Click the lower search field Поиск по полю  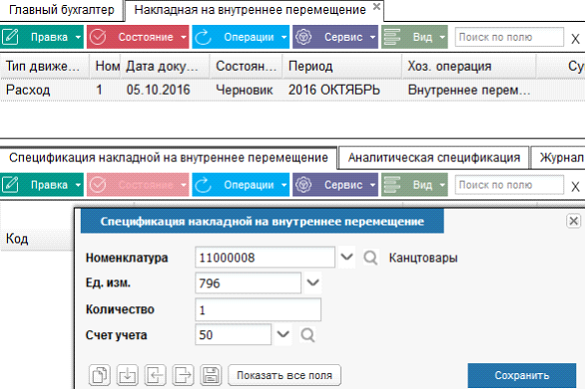click(x=509, y=185)
